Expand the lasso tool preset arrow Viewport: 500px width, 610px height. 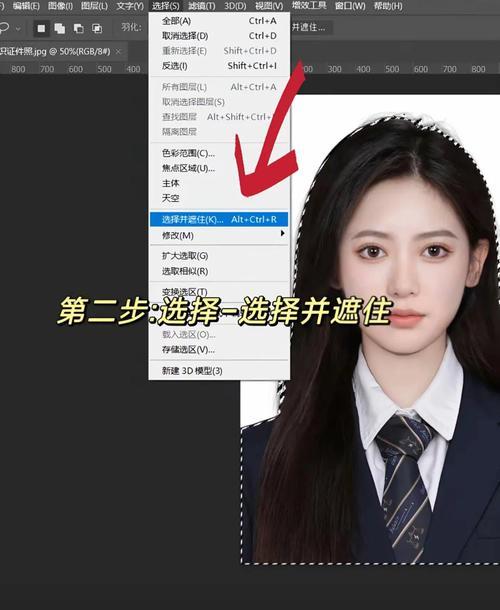tap(18, 29)
